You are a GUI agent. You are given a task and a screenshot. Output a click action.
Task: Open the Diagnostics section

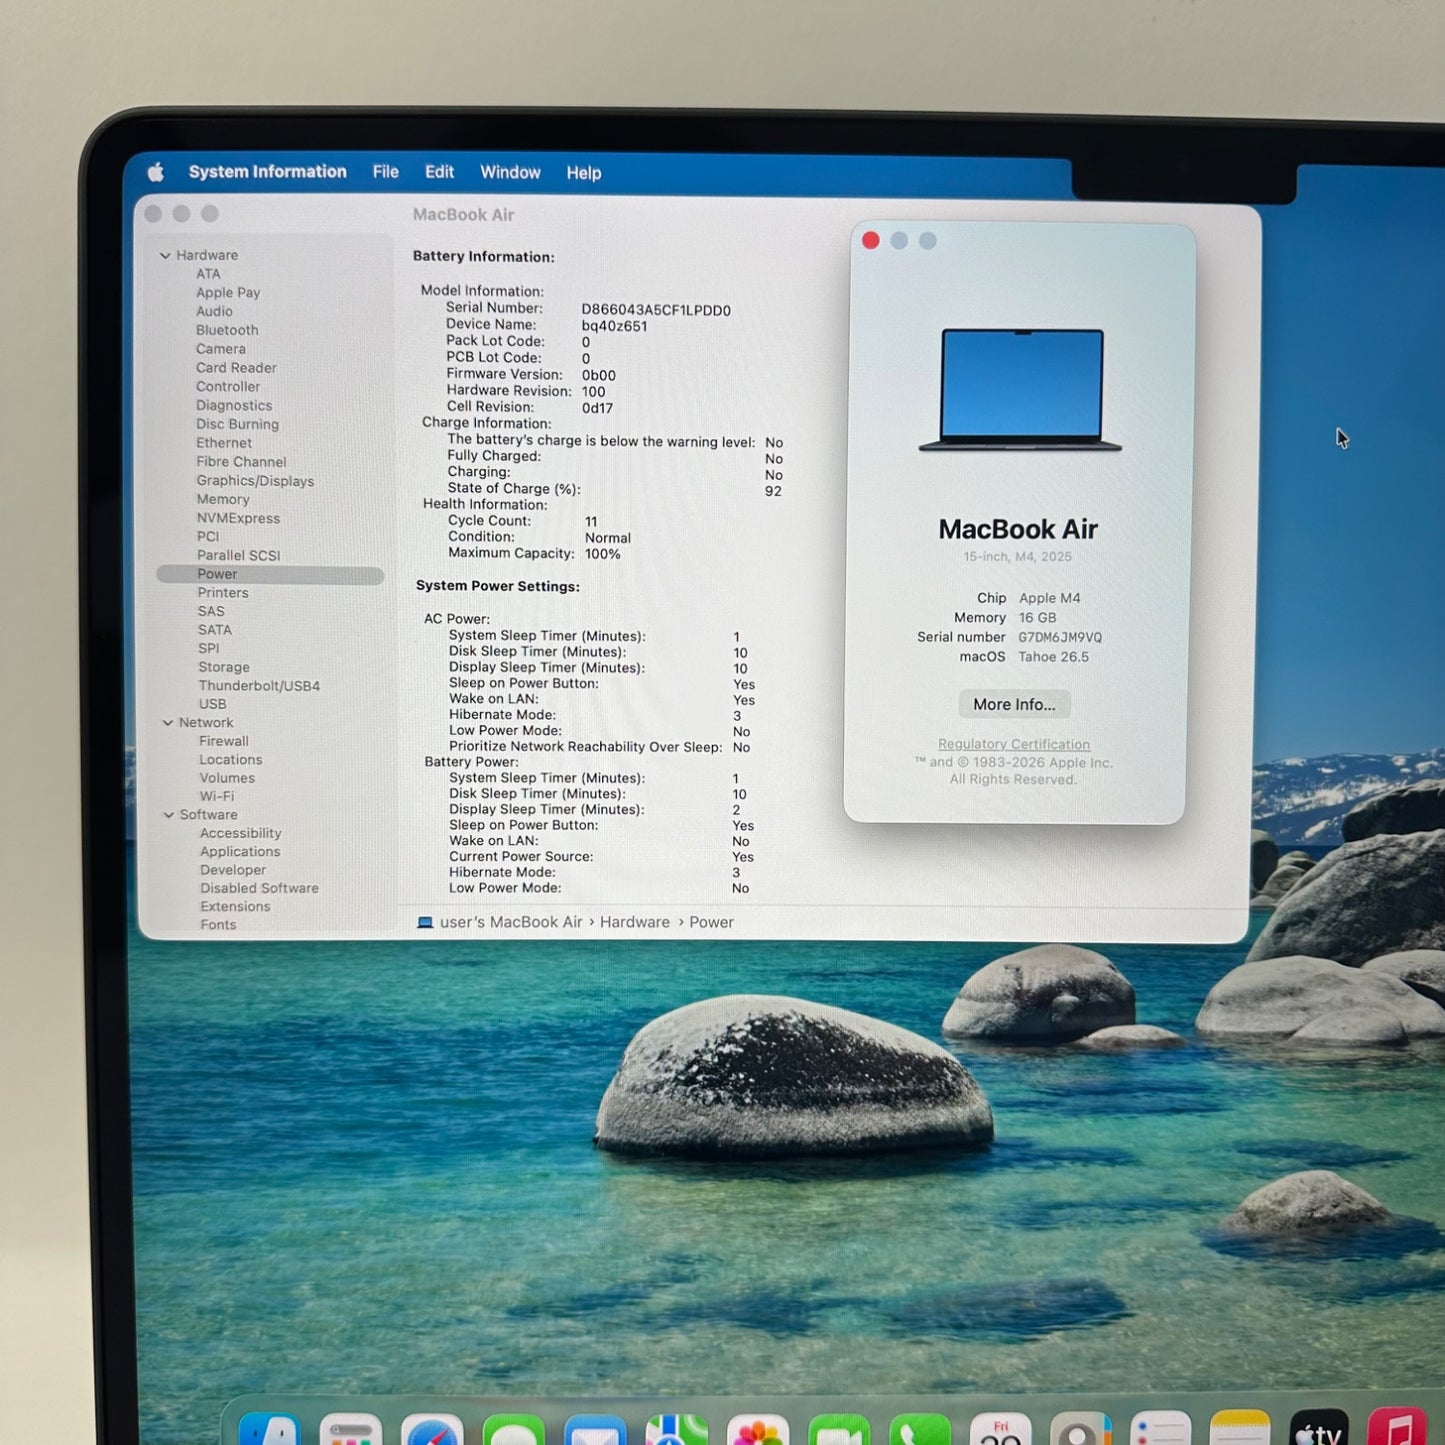pos(234,405)
